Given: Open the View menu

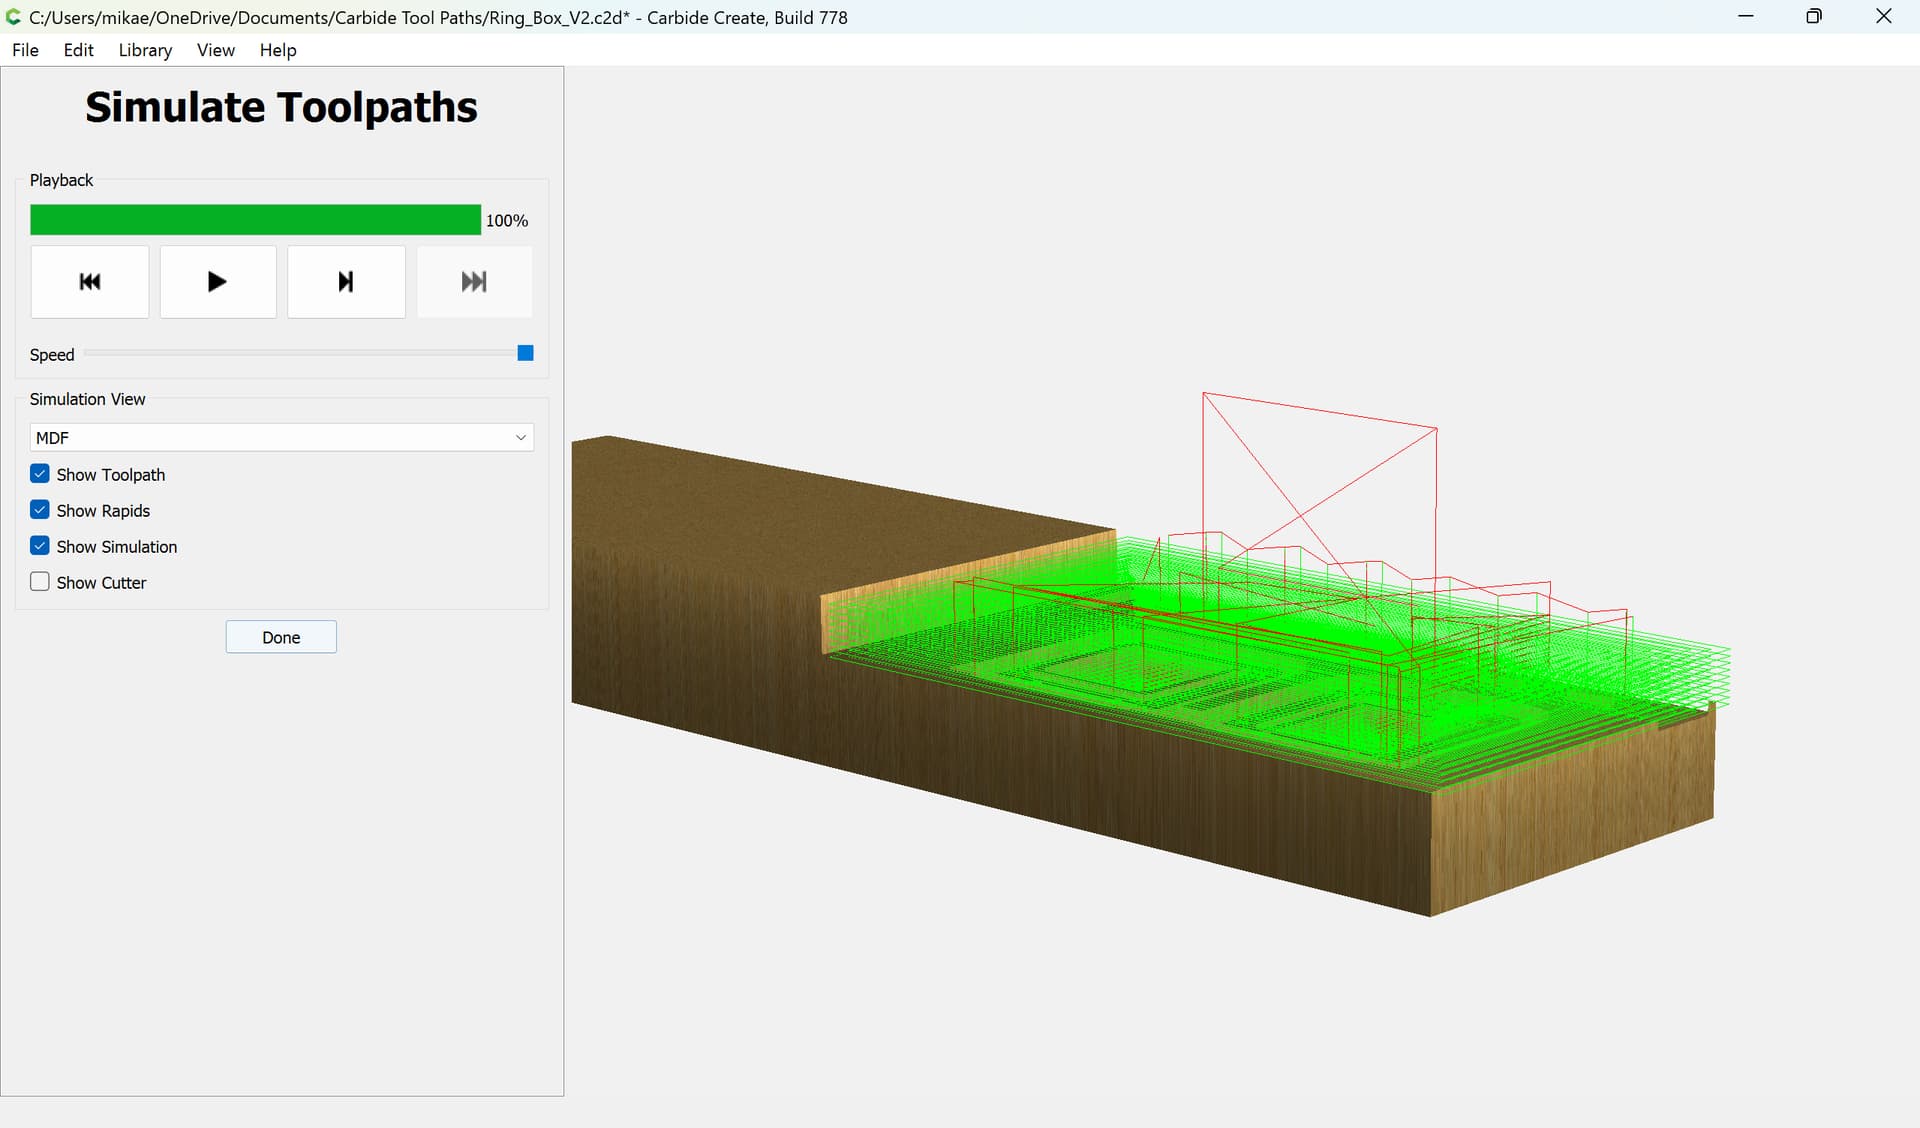Looking at the screenshot, I should (x=216, y=50).
